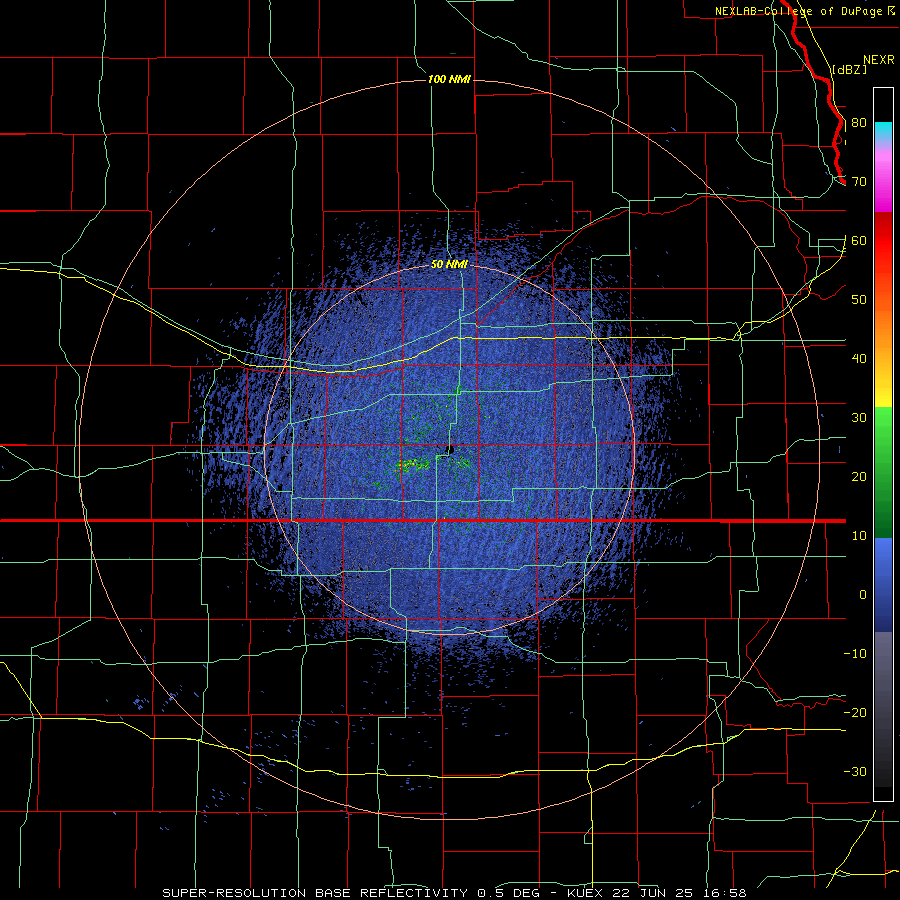Select the -10 value on the dBZ scale
Viewport: 900px width, 900px height.
point(855,654)
